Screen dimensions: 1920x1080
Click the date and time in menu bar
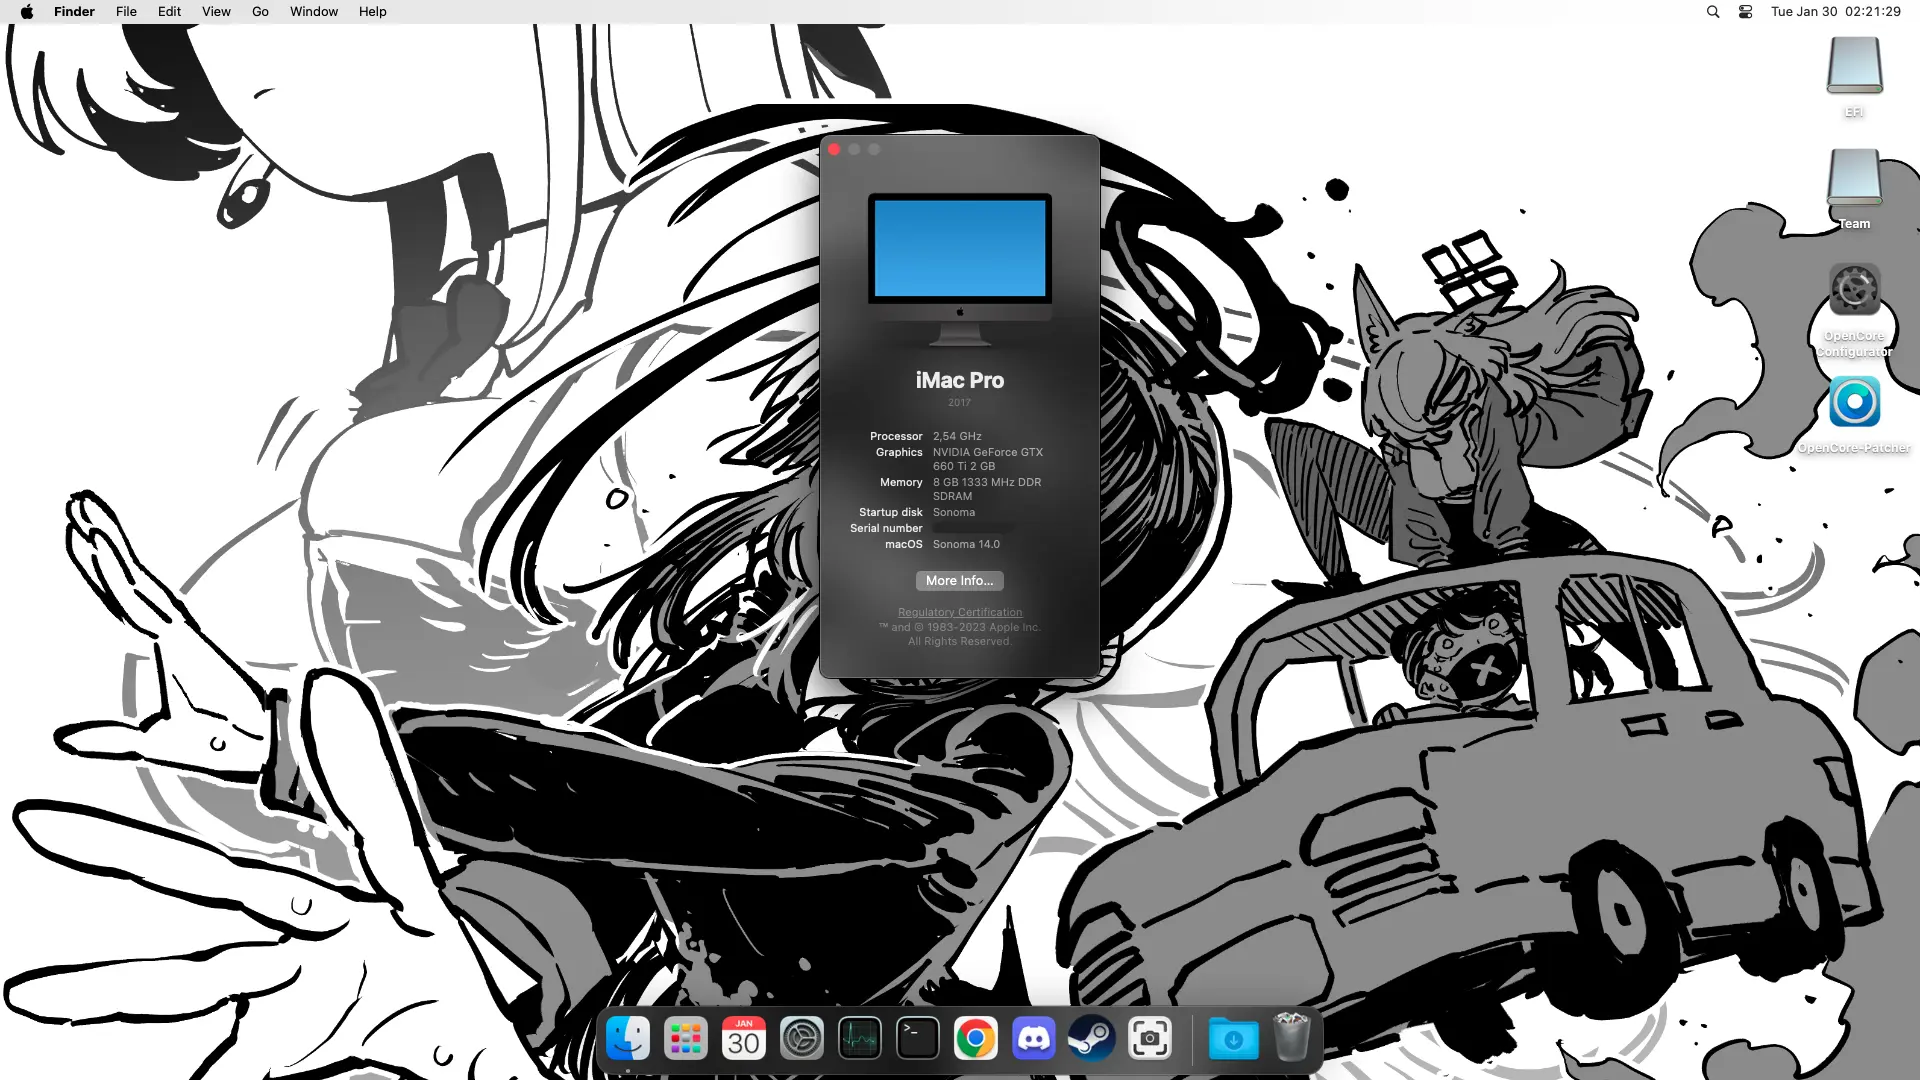point(1836,12)
